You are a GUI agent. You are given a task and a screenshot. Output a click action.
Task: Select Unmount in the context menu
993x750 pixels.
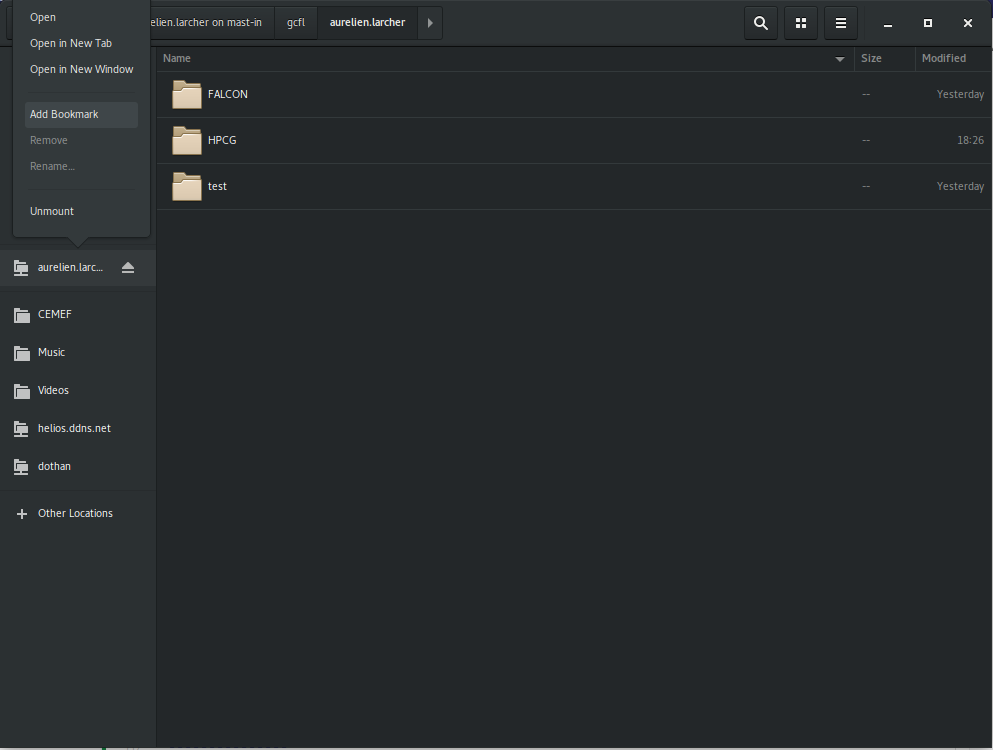(x=81, y=212)
